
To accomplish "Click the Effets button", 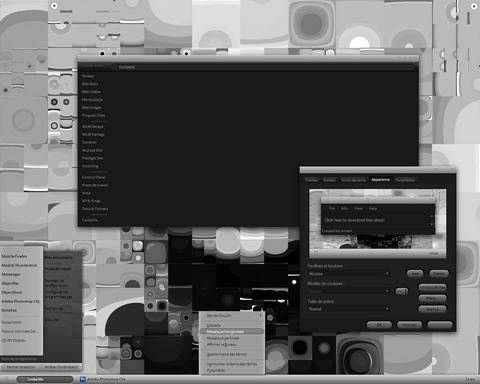I will point(432,298).
